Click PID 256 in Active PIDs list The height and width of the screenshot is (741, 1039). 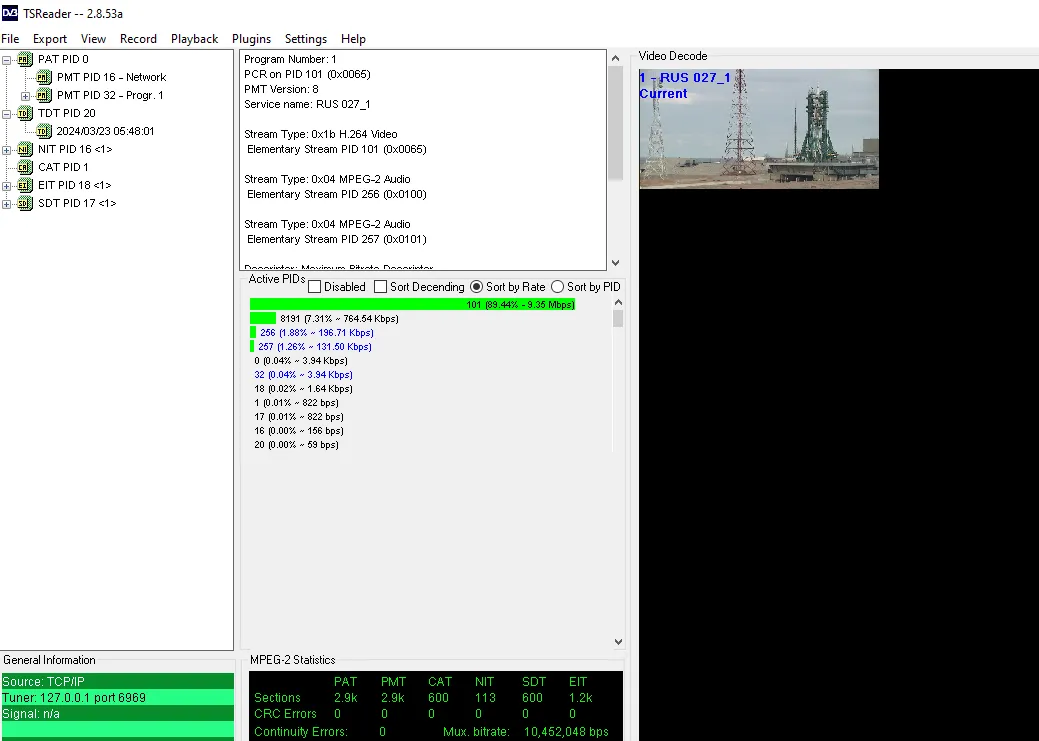coord(316,333)
